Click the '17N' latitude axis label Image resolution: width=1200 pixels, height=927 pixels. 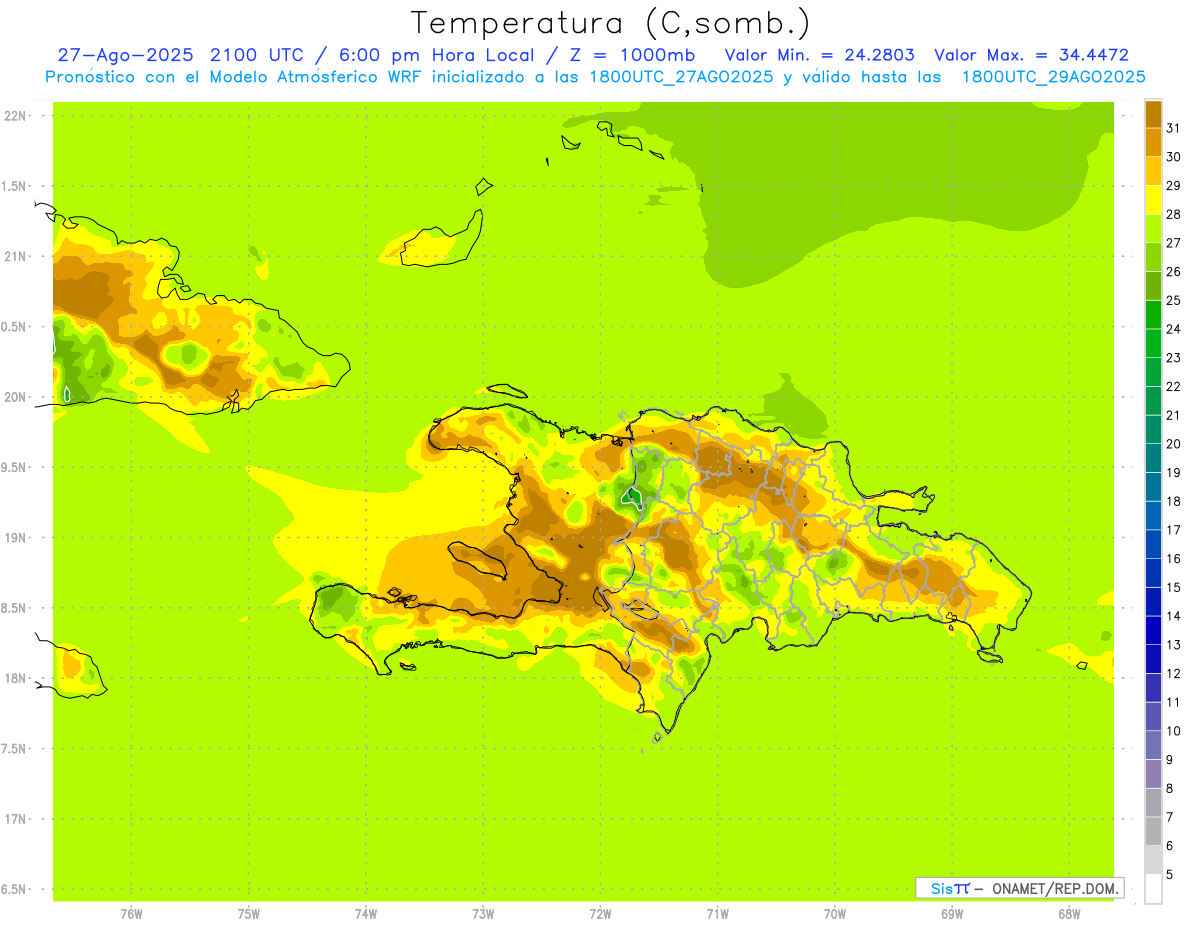[x=16, y=819]
